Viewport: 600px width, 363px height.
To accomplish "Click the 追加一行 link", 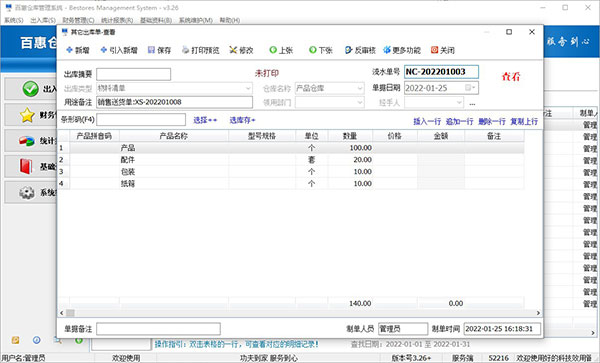I will pos(460,122).
